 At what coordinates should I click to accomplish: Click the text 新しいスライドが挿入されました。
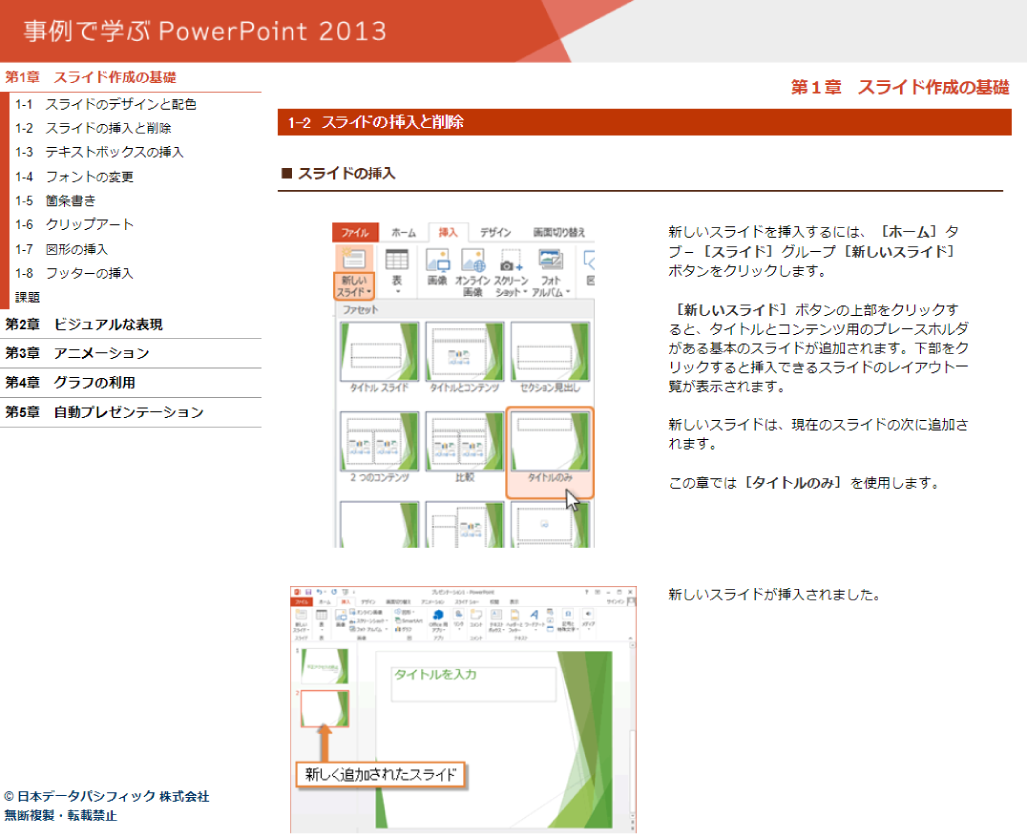tap(774, 595)
